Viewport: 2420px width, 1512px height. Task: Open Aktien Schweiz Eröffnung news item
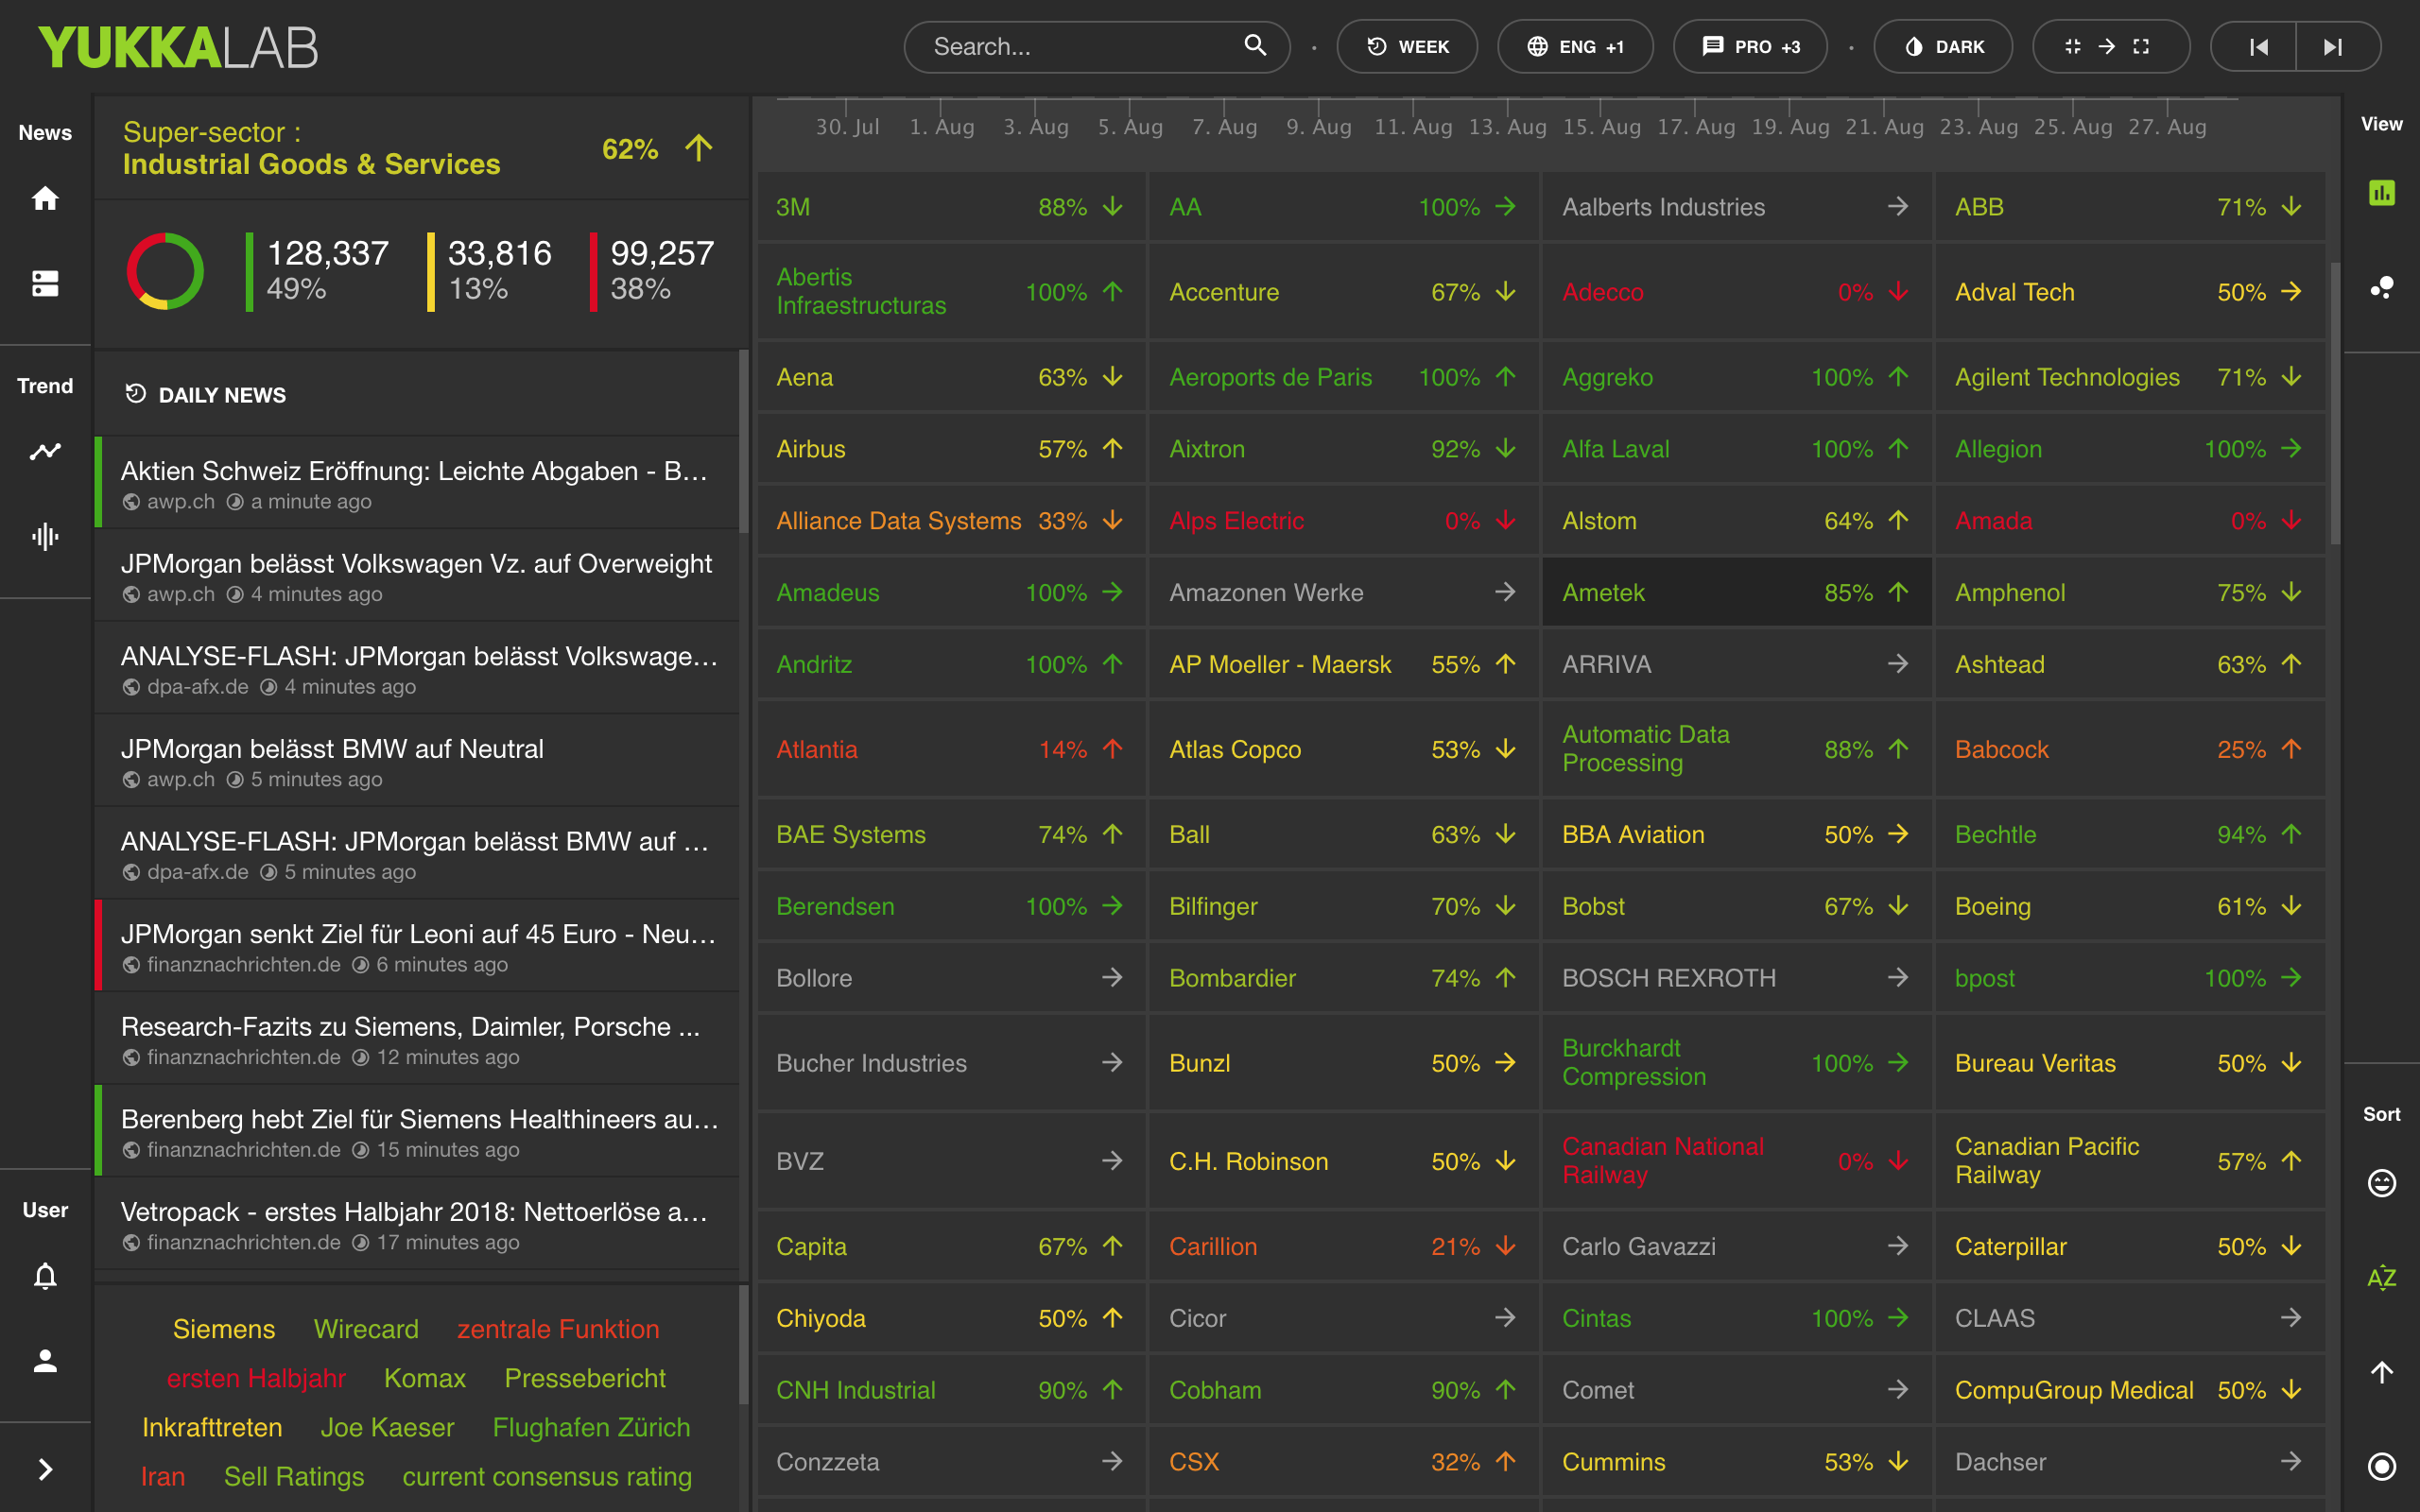coord(417,483)
